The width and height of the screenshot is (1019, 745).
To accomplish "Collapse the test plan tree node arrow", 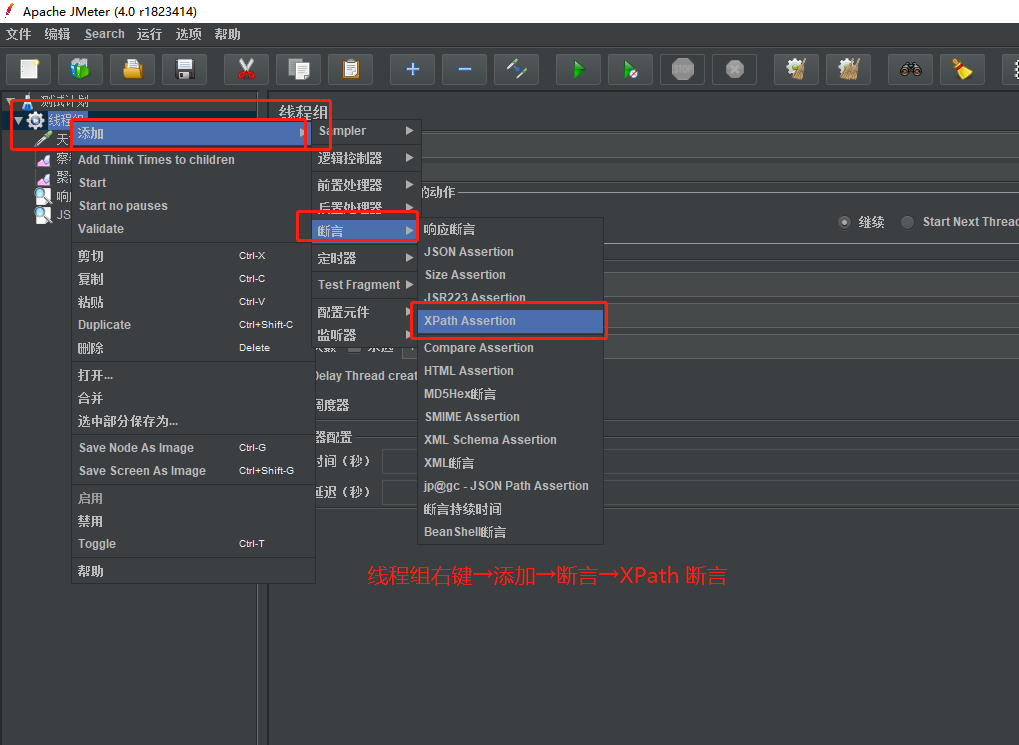I will click(11, 101).
